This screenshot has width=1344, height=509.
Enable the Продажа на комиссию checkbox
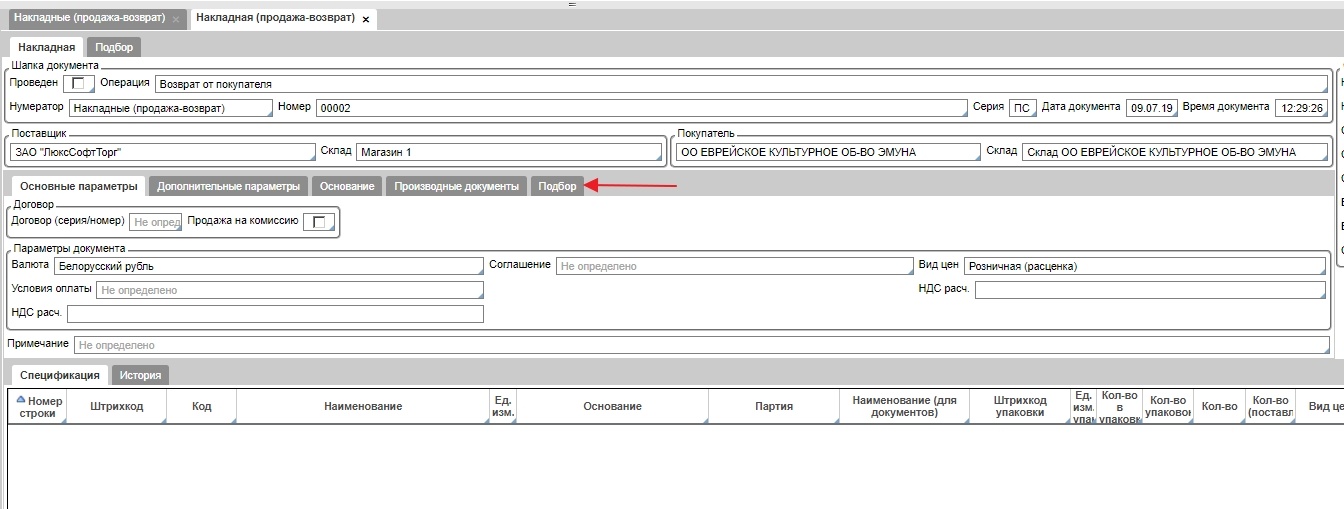(319, 222)
